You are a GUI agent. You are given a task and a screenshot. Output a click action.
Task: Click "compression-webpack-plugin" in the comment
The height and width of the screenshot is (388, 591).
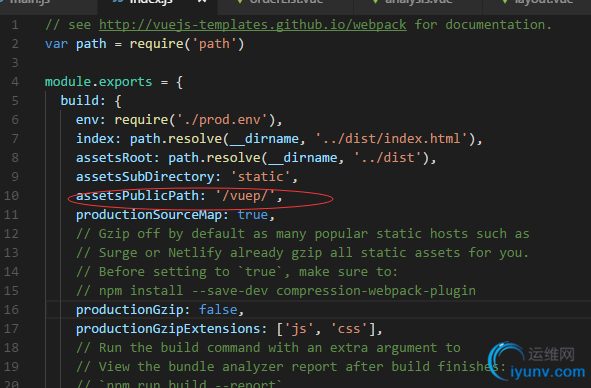click(376, 291)
